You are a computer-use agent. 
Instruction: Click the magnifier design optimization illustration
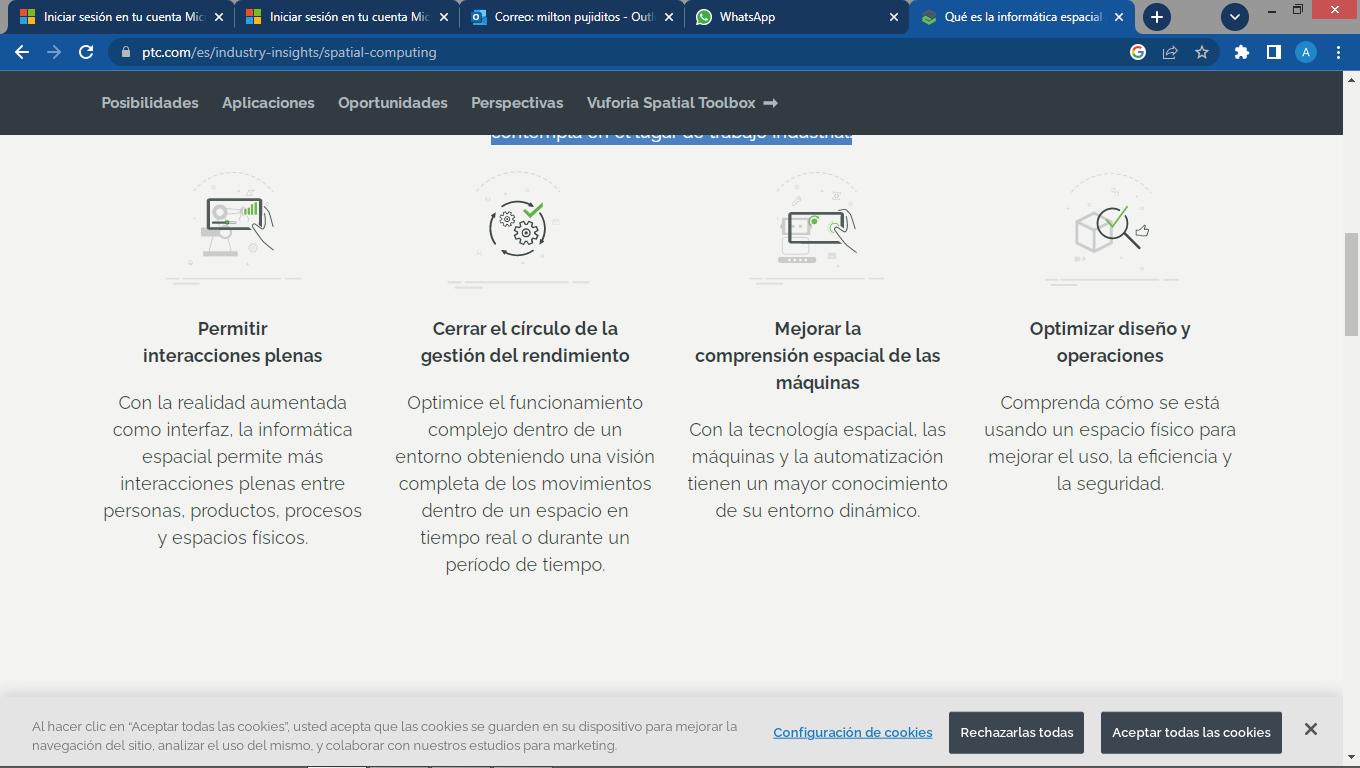[x=1111, y=228]
